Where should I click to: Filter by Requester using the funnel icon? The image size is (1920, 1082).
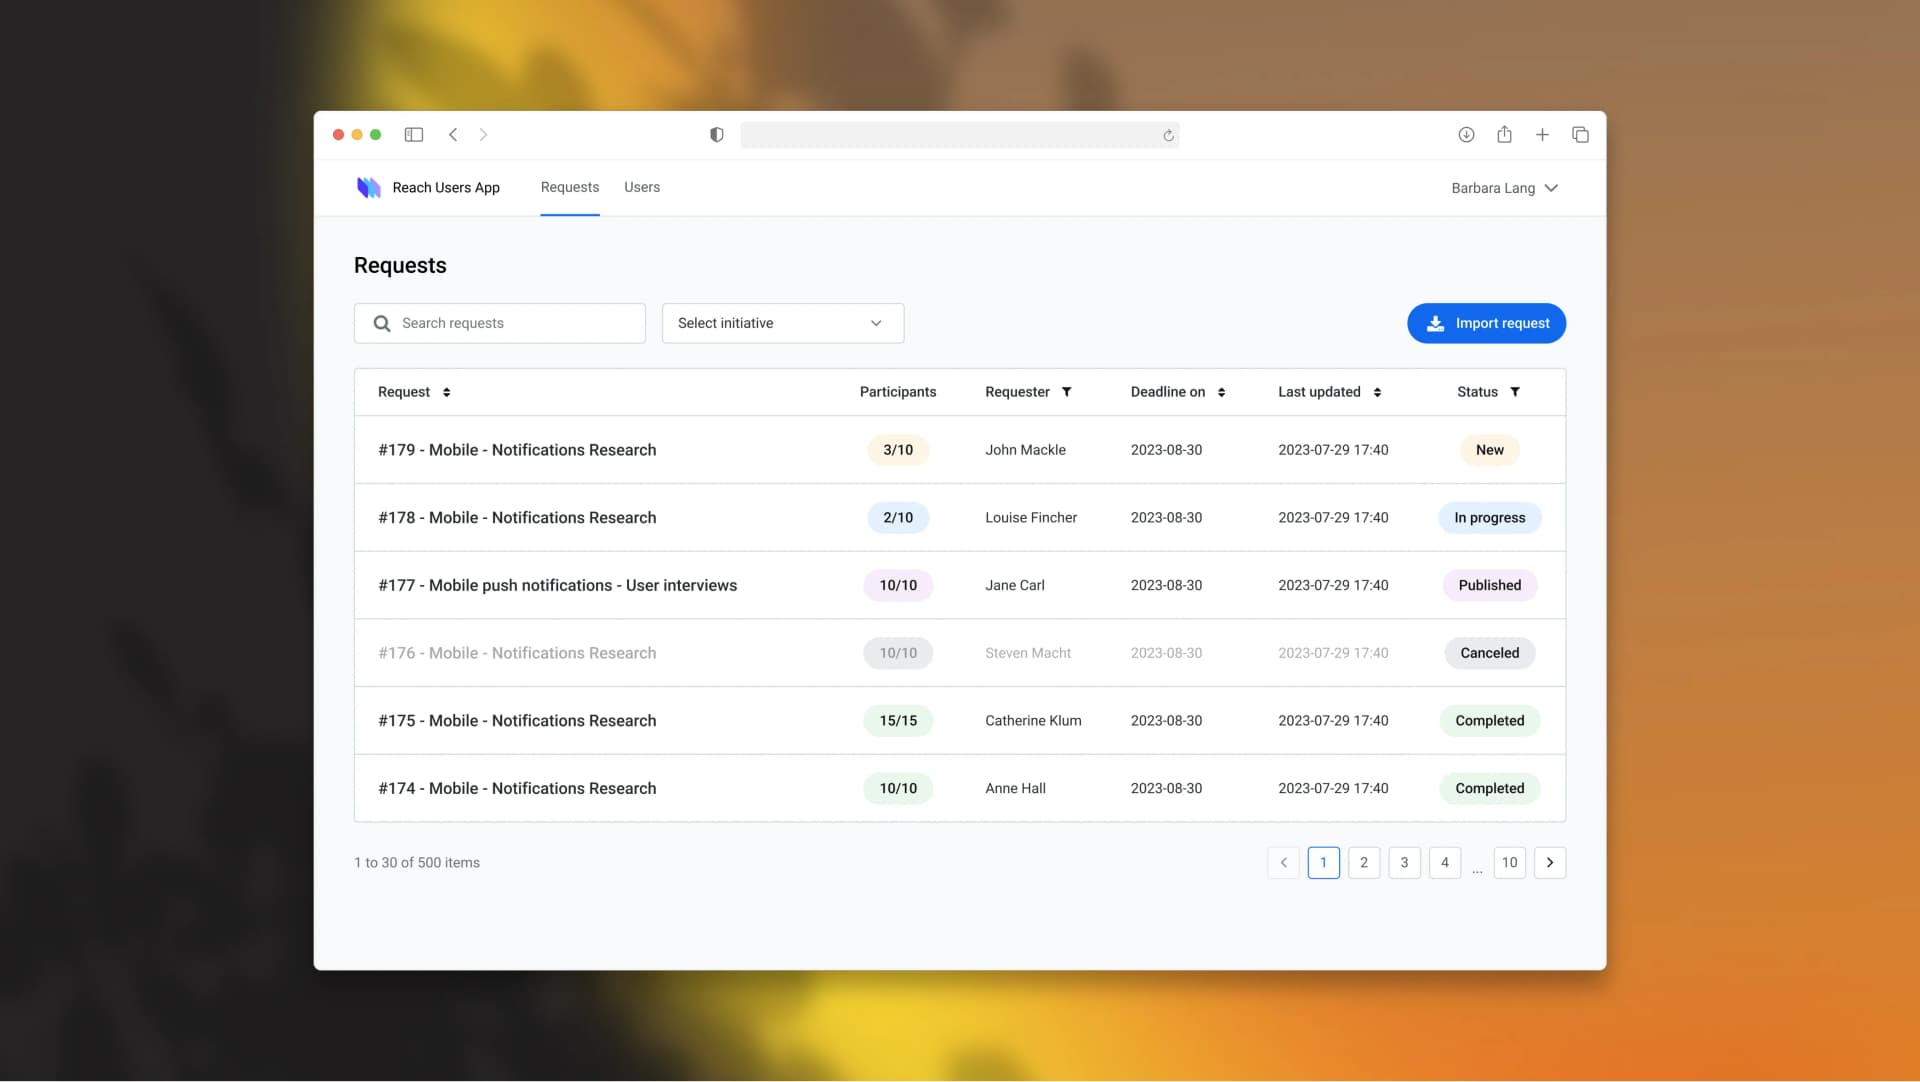[1067, 392]
